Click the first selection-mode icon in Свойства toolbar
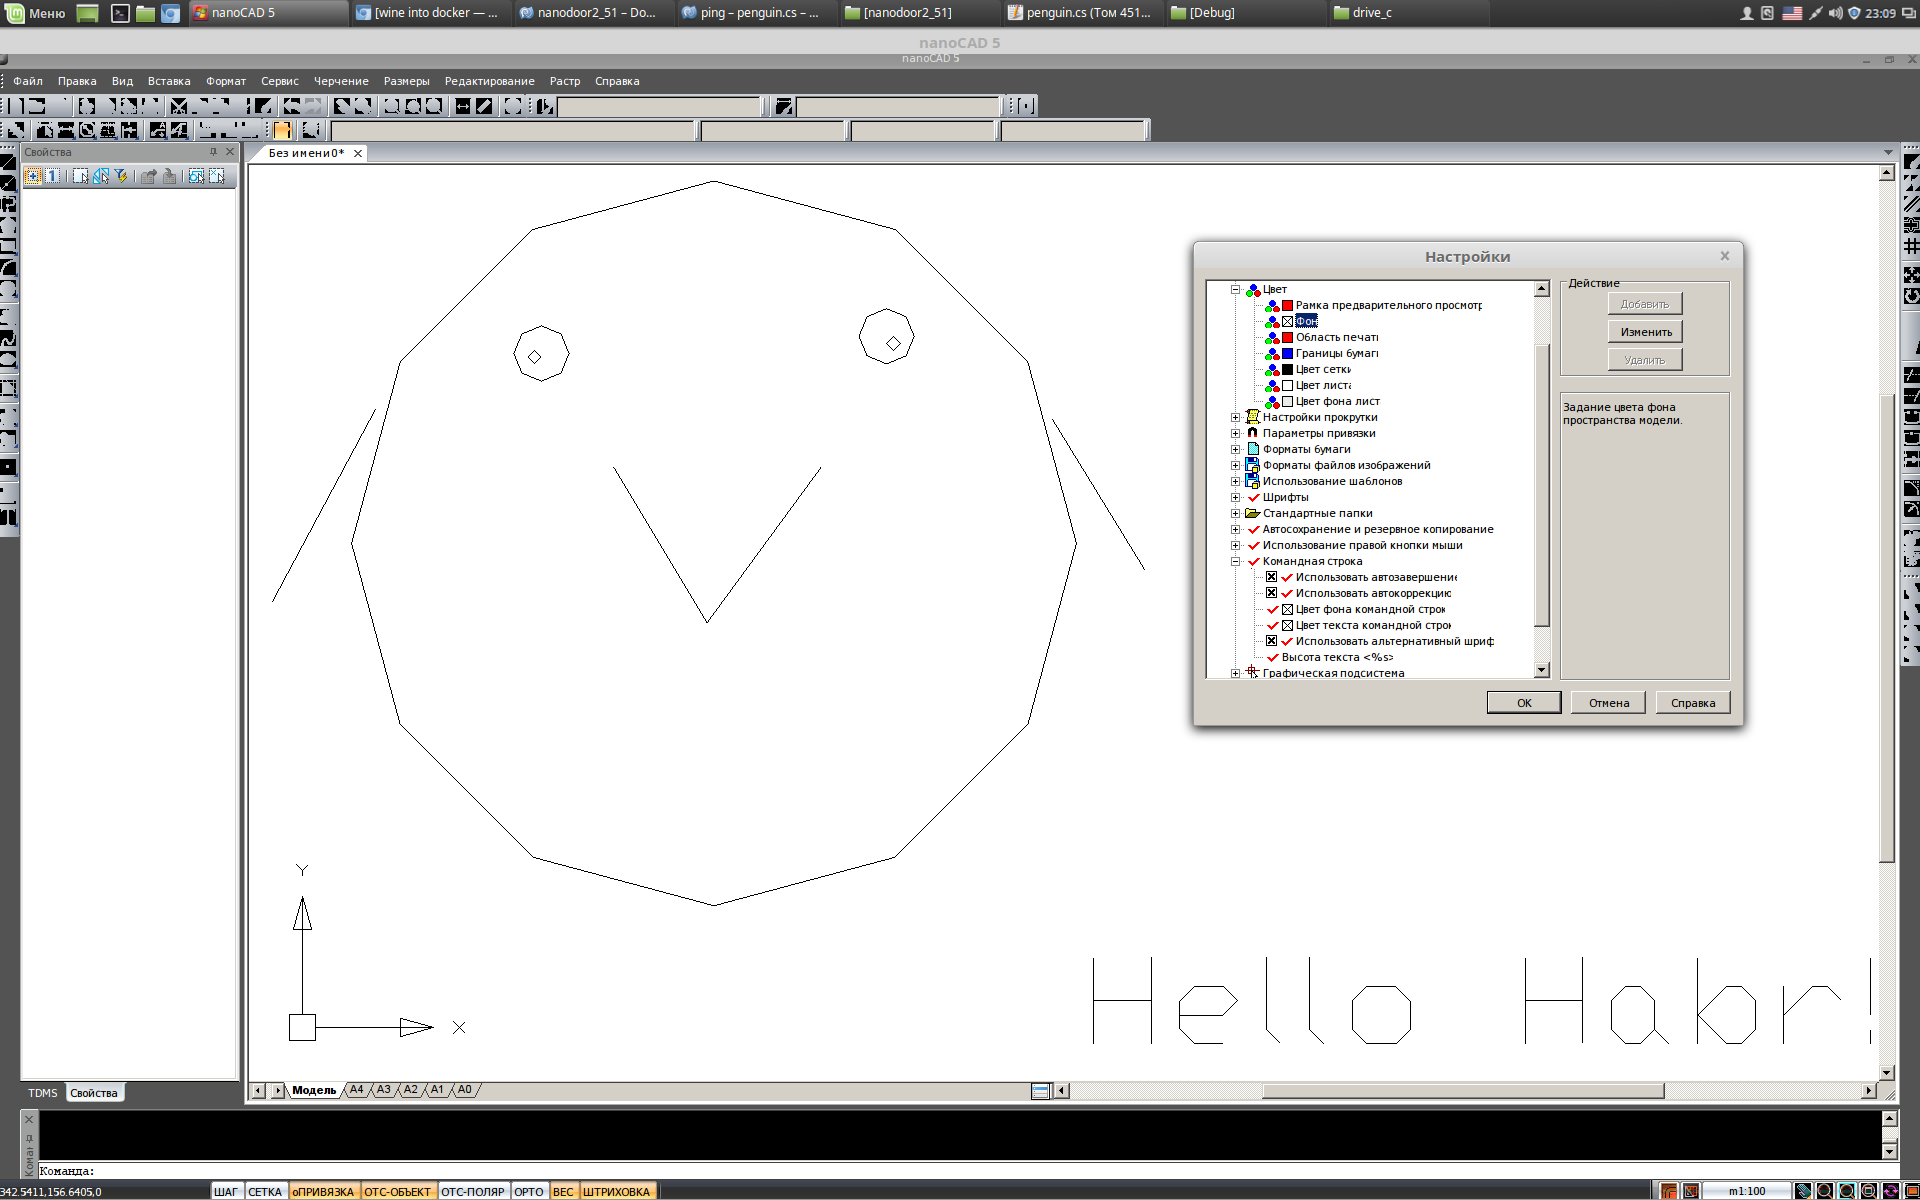This screenshot has height=1200, width=1920. (33, 176)
